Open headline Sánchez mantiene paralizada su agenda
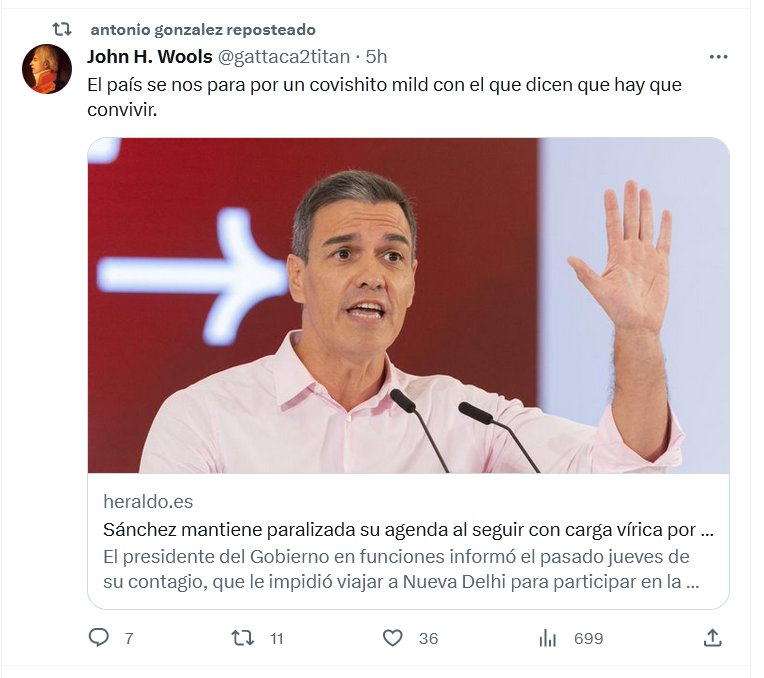 (408, 530)
